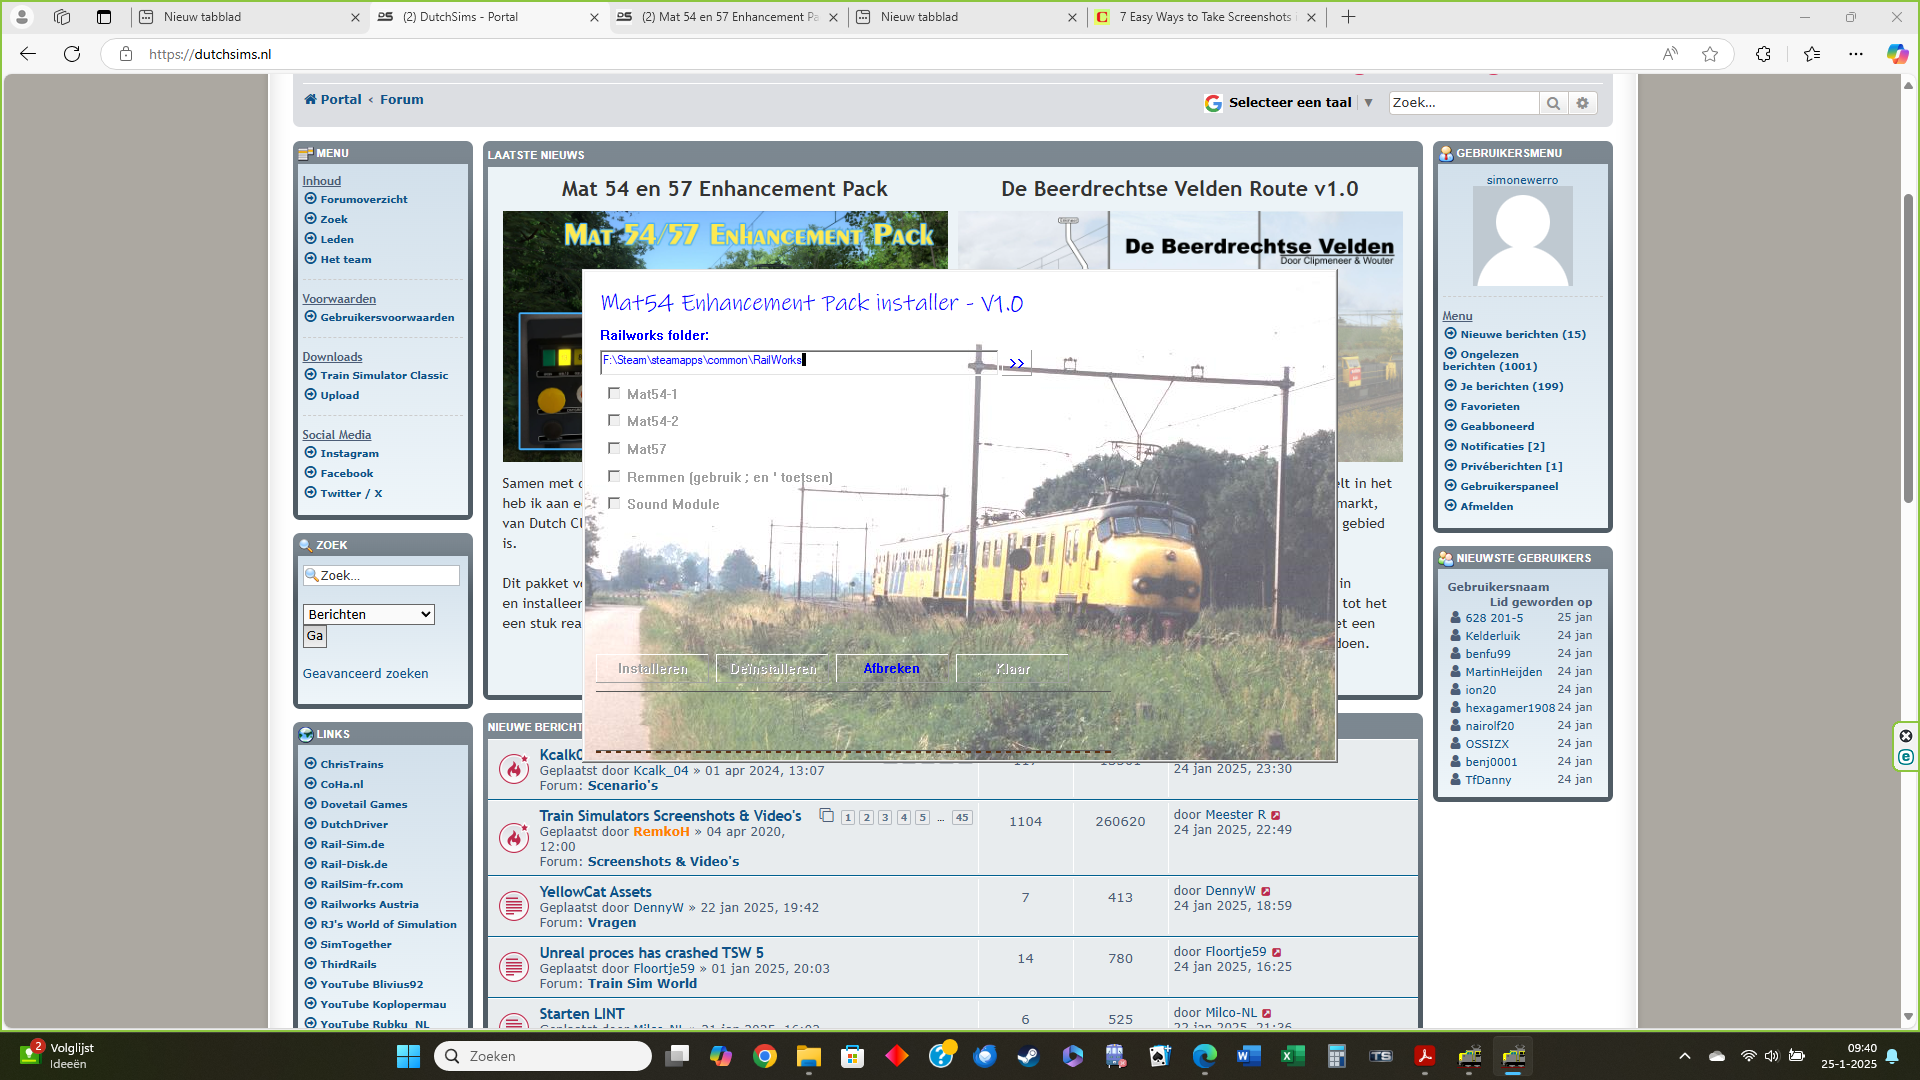Tick the Mat54-1 checkbox
Image resolution: width=1920 pixels, height=1080 pixels.
point(614,393)
